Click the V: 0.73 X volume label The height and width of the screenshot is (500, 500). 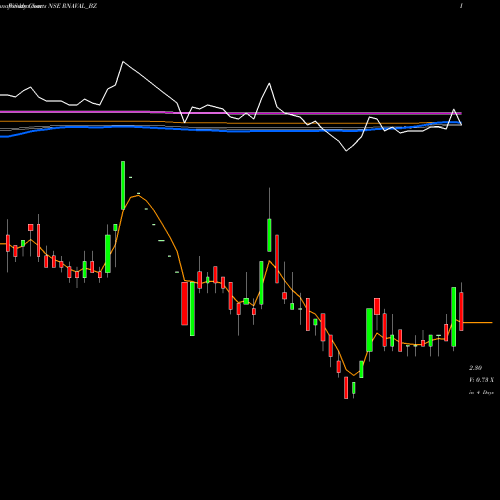point(481,380)
